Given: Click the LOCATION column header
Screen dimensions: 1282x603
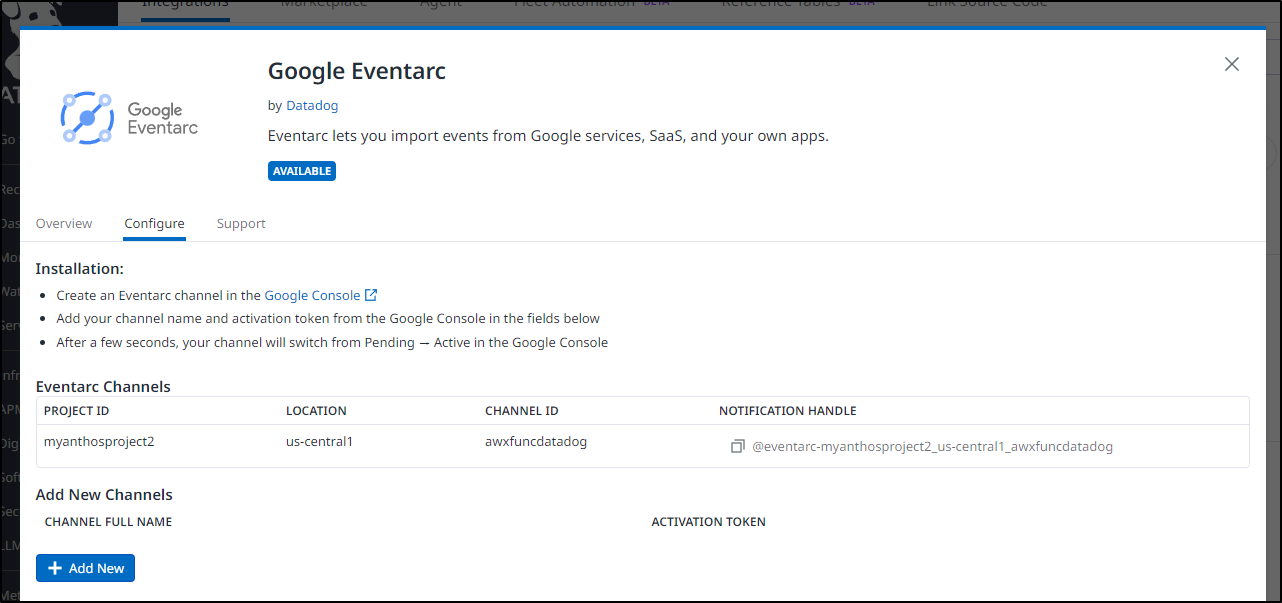Looking at the screenshot, I should (316, 411).
